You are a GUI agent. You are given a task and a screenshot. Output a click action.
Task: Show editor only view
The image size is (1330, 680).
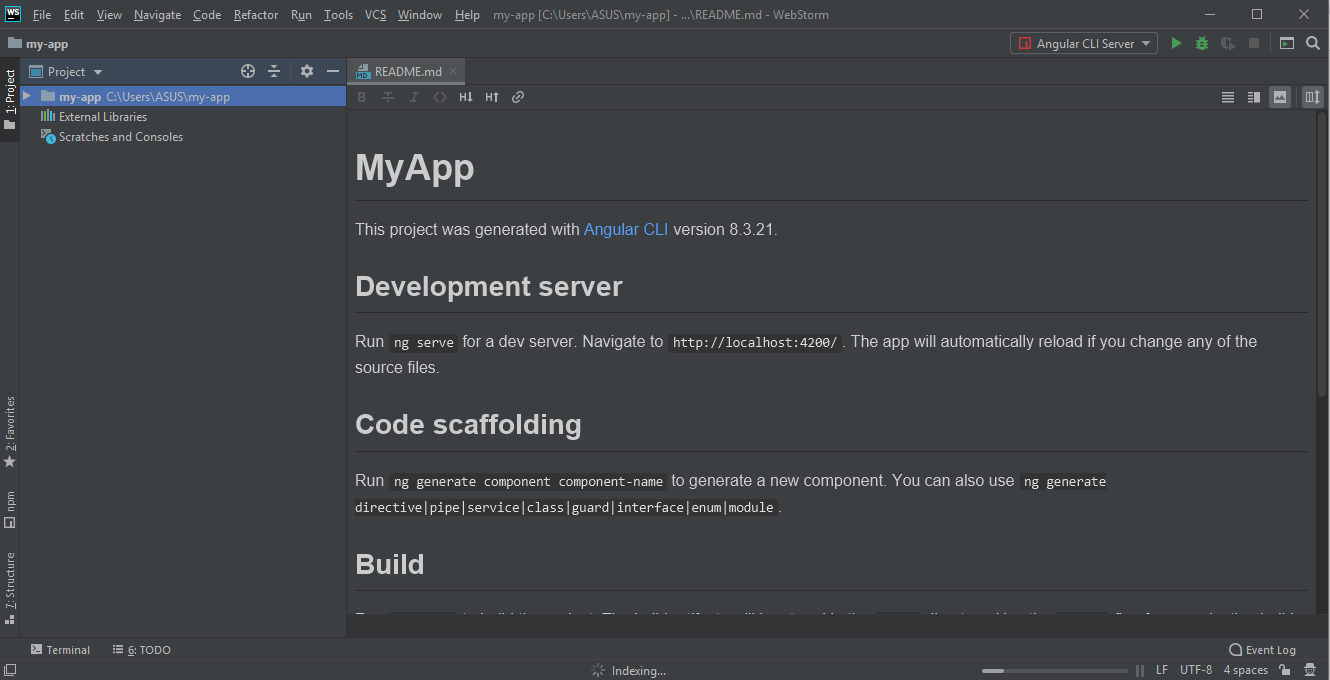(x=1228, y=97)
